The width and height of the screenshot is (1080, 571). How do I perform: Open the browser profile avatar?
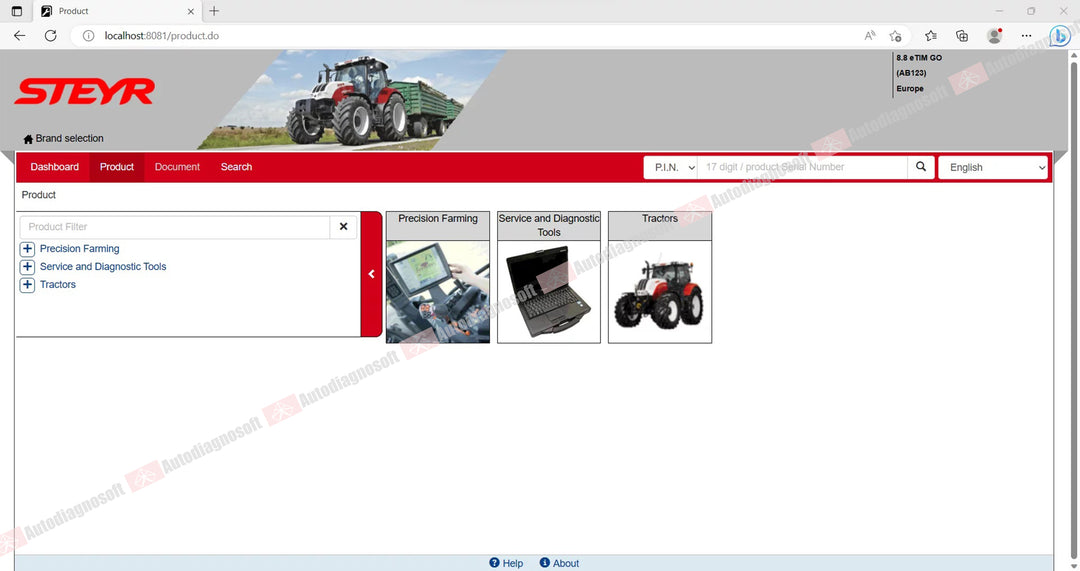994,36
